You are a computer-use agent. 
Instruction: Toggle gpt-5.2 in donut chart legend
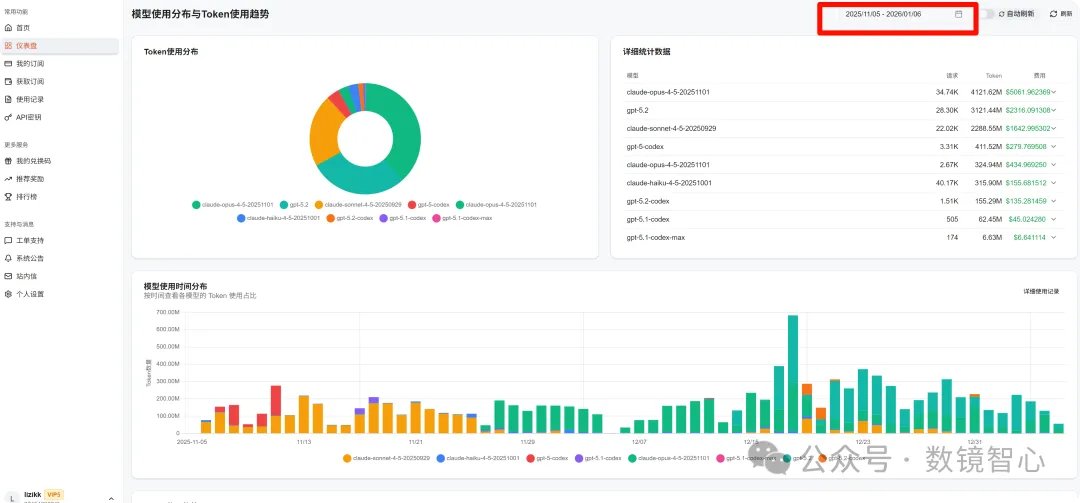coord(295,205)
